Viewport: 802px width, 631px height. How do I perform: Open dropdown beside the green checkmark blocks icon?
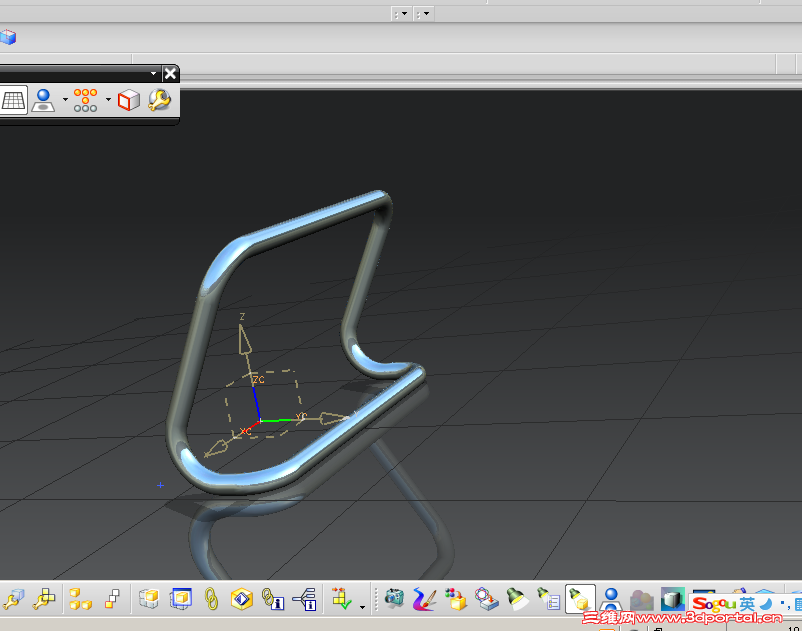(x=362, y=607)
